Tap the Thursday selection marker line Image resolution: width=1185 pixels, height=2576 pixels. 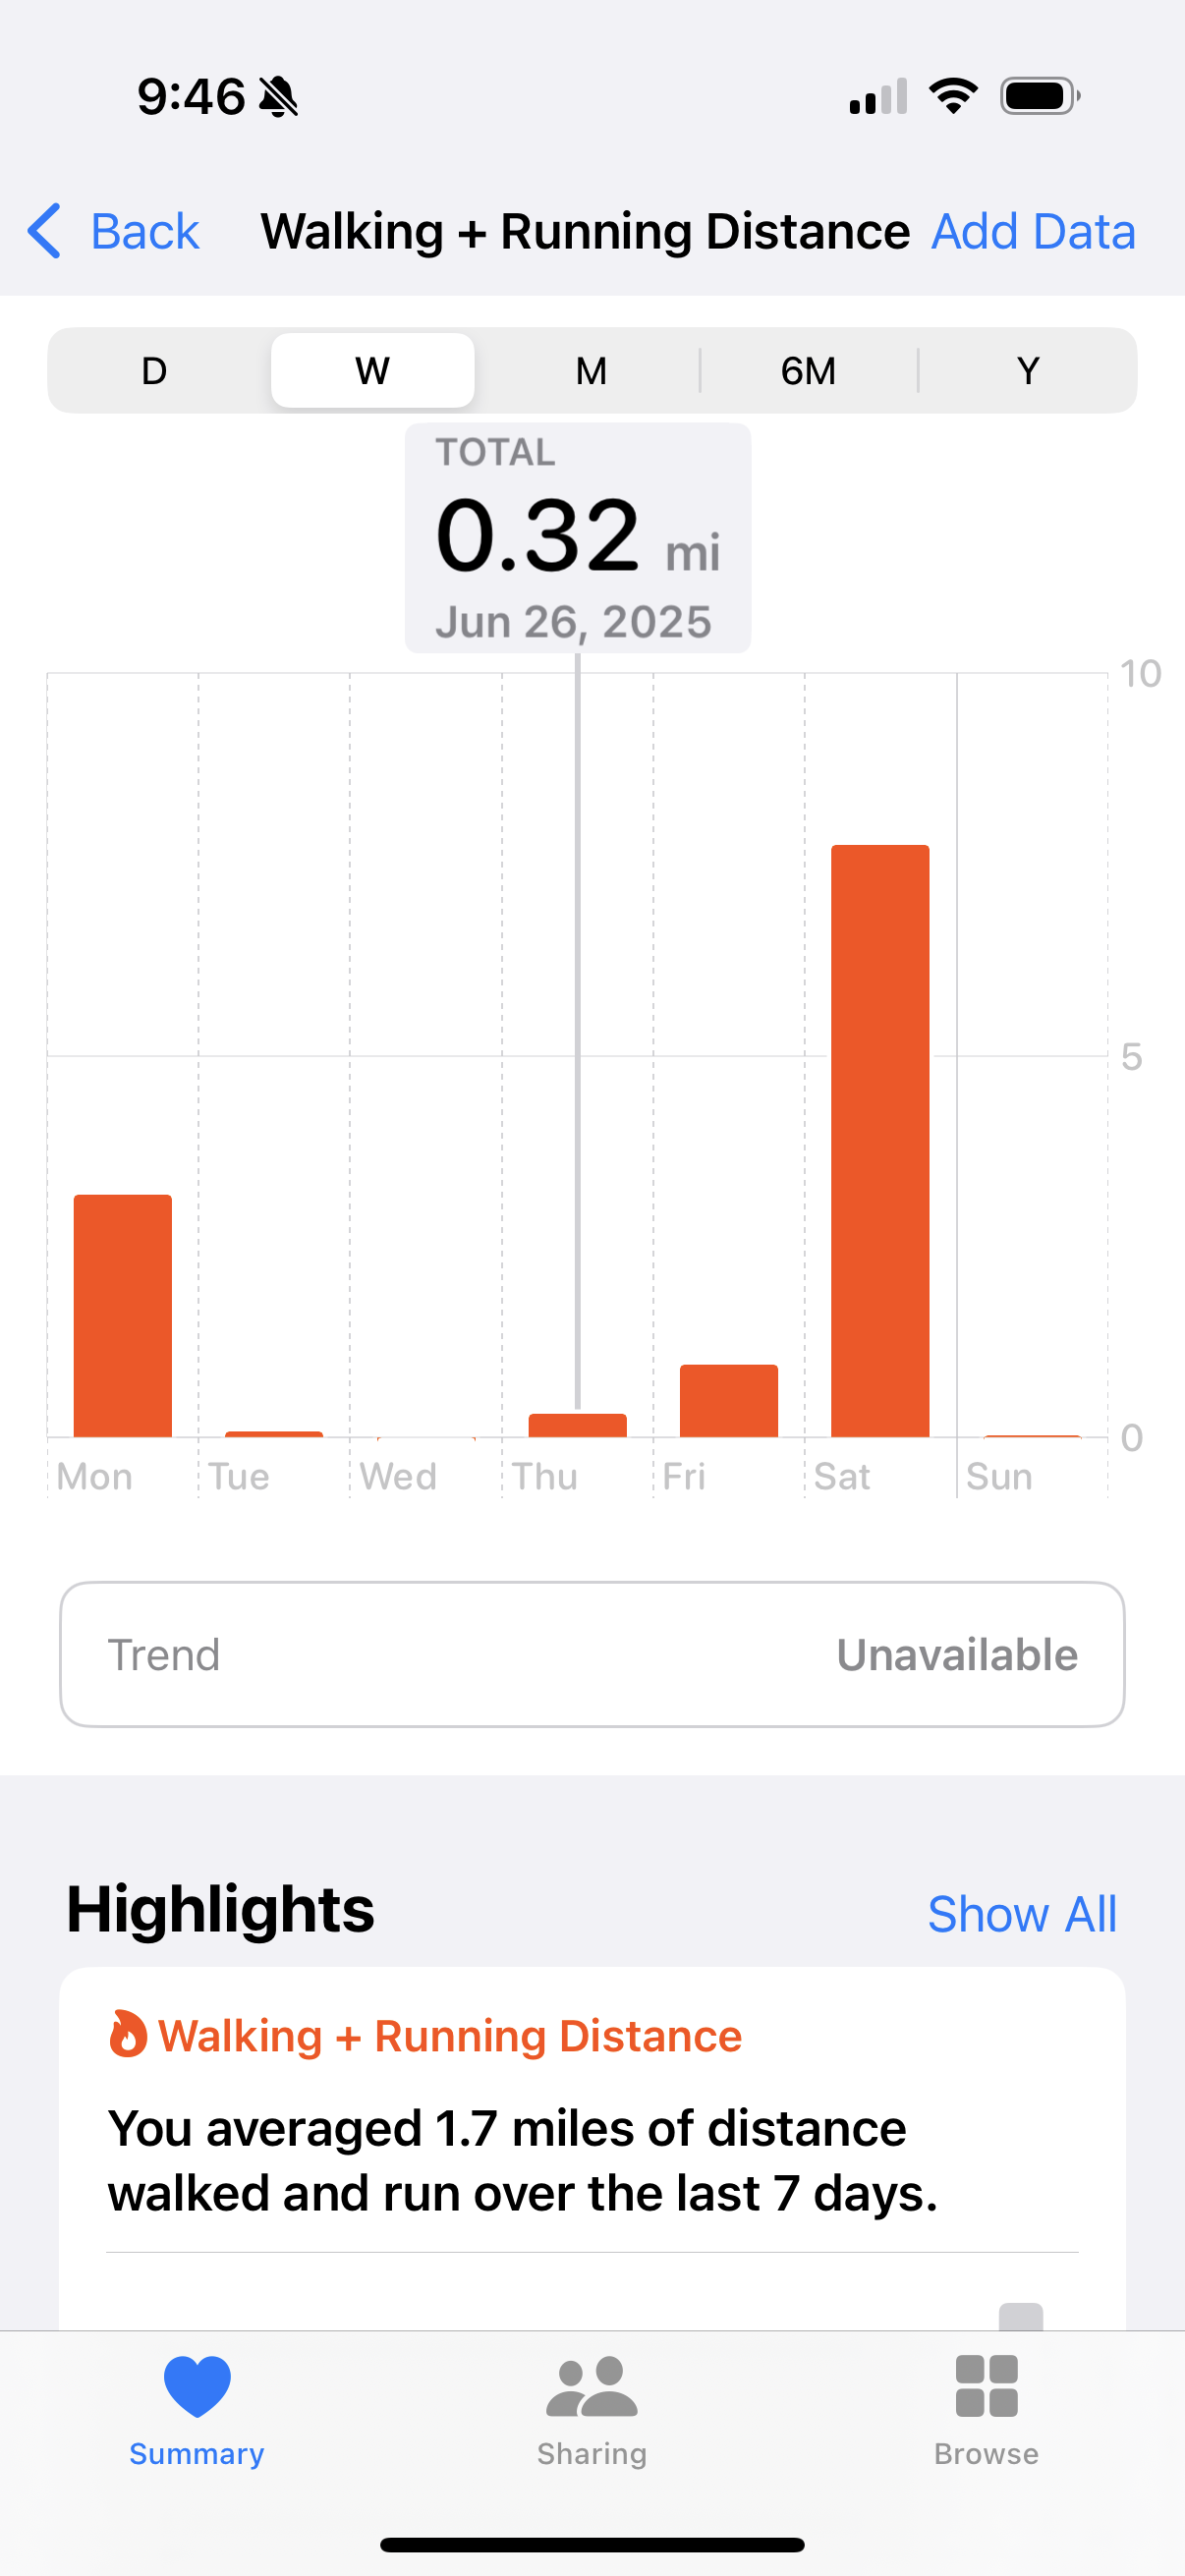click(x=578, y=1030)
